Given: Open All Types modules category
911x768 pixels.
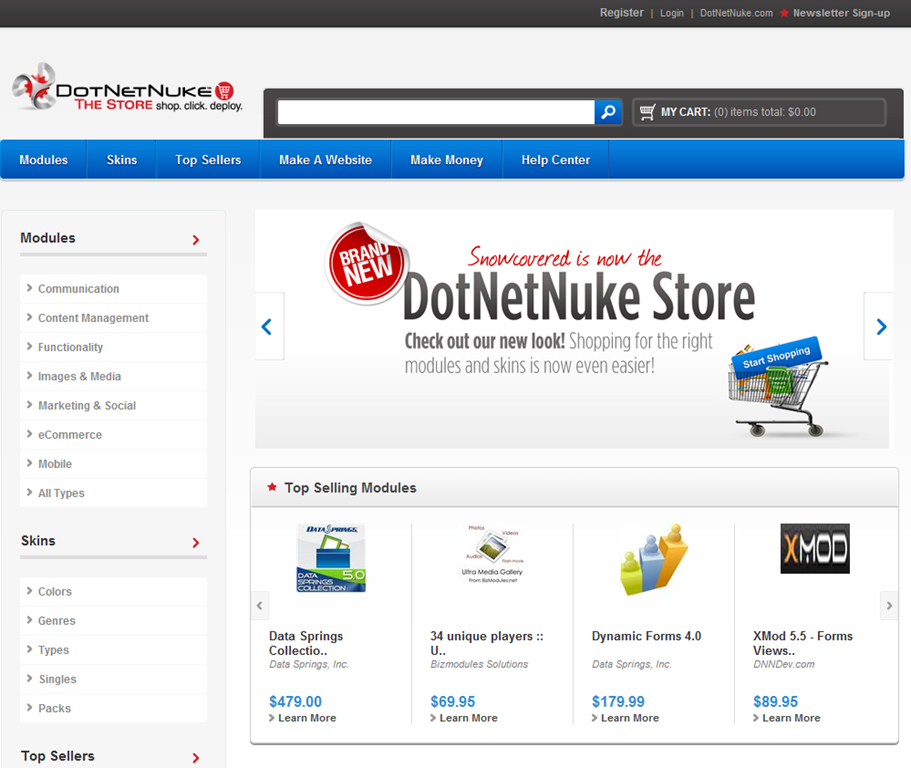Looking at the screenshot, I should 113,493.
